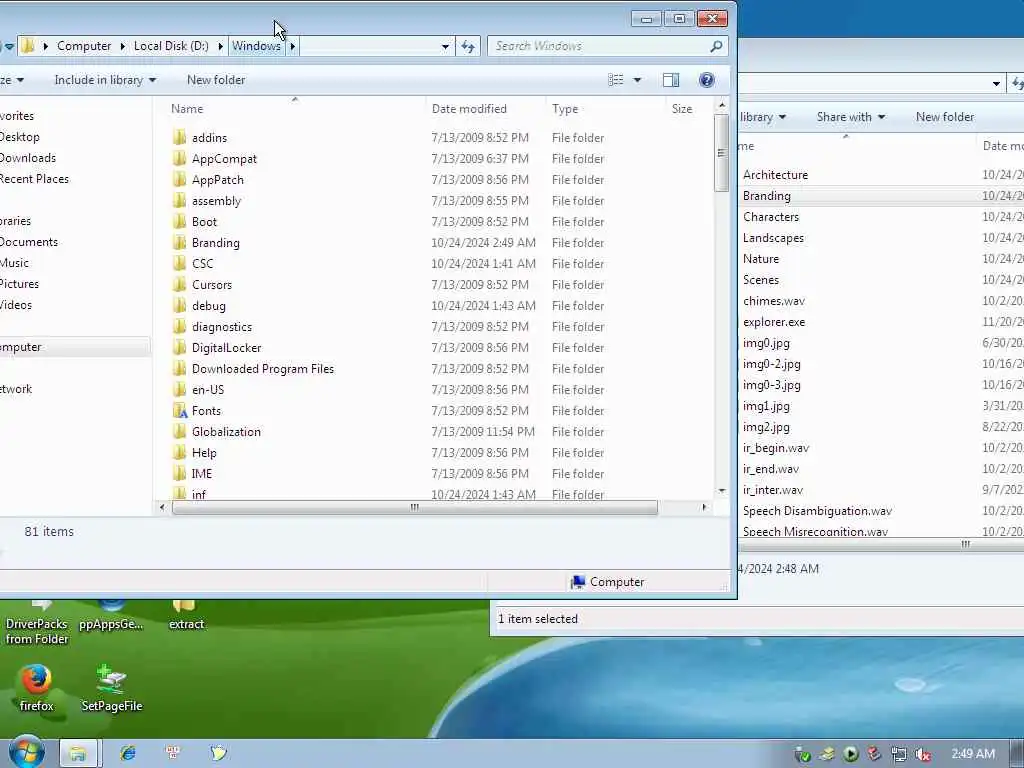Viewport: 1024px width, 768px height.
Task: Click the refresh button beside address bar
Action: 468,46
